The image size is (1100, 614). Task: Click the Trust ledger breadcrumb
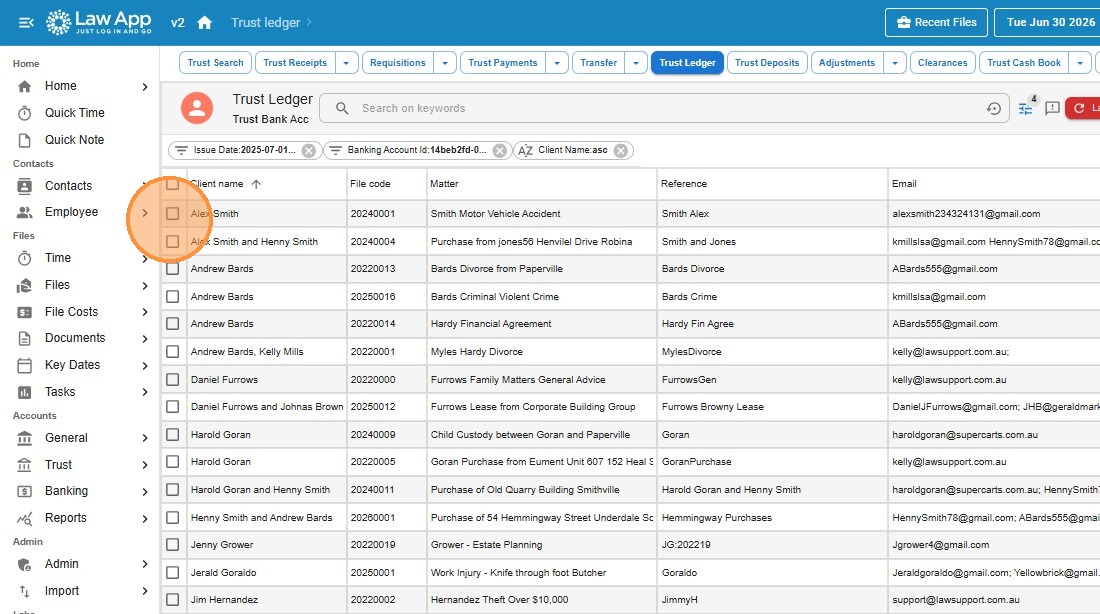click(265, 22)
